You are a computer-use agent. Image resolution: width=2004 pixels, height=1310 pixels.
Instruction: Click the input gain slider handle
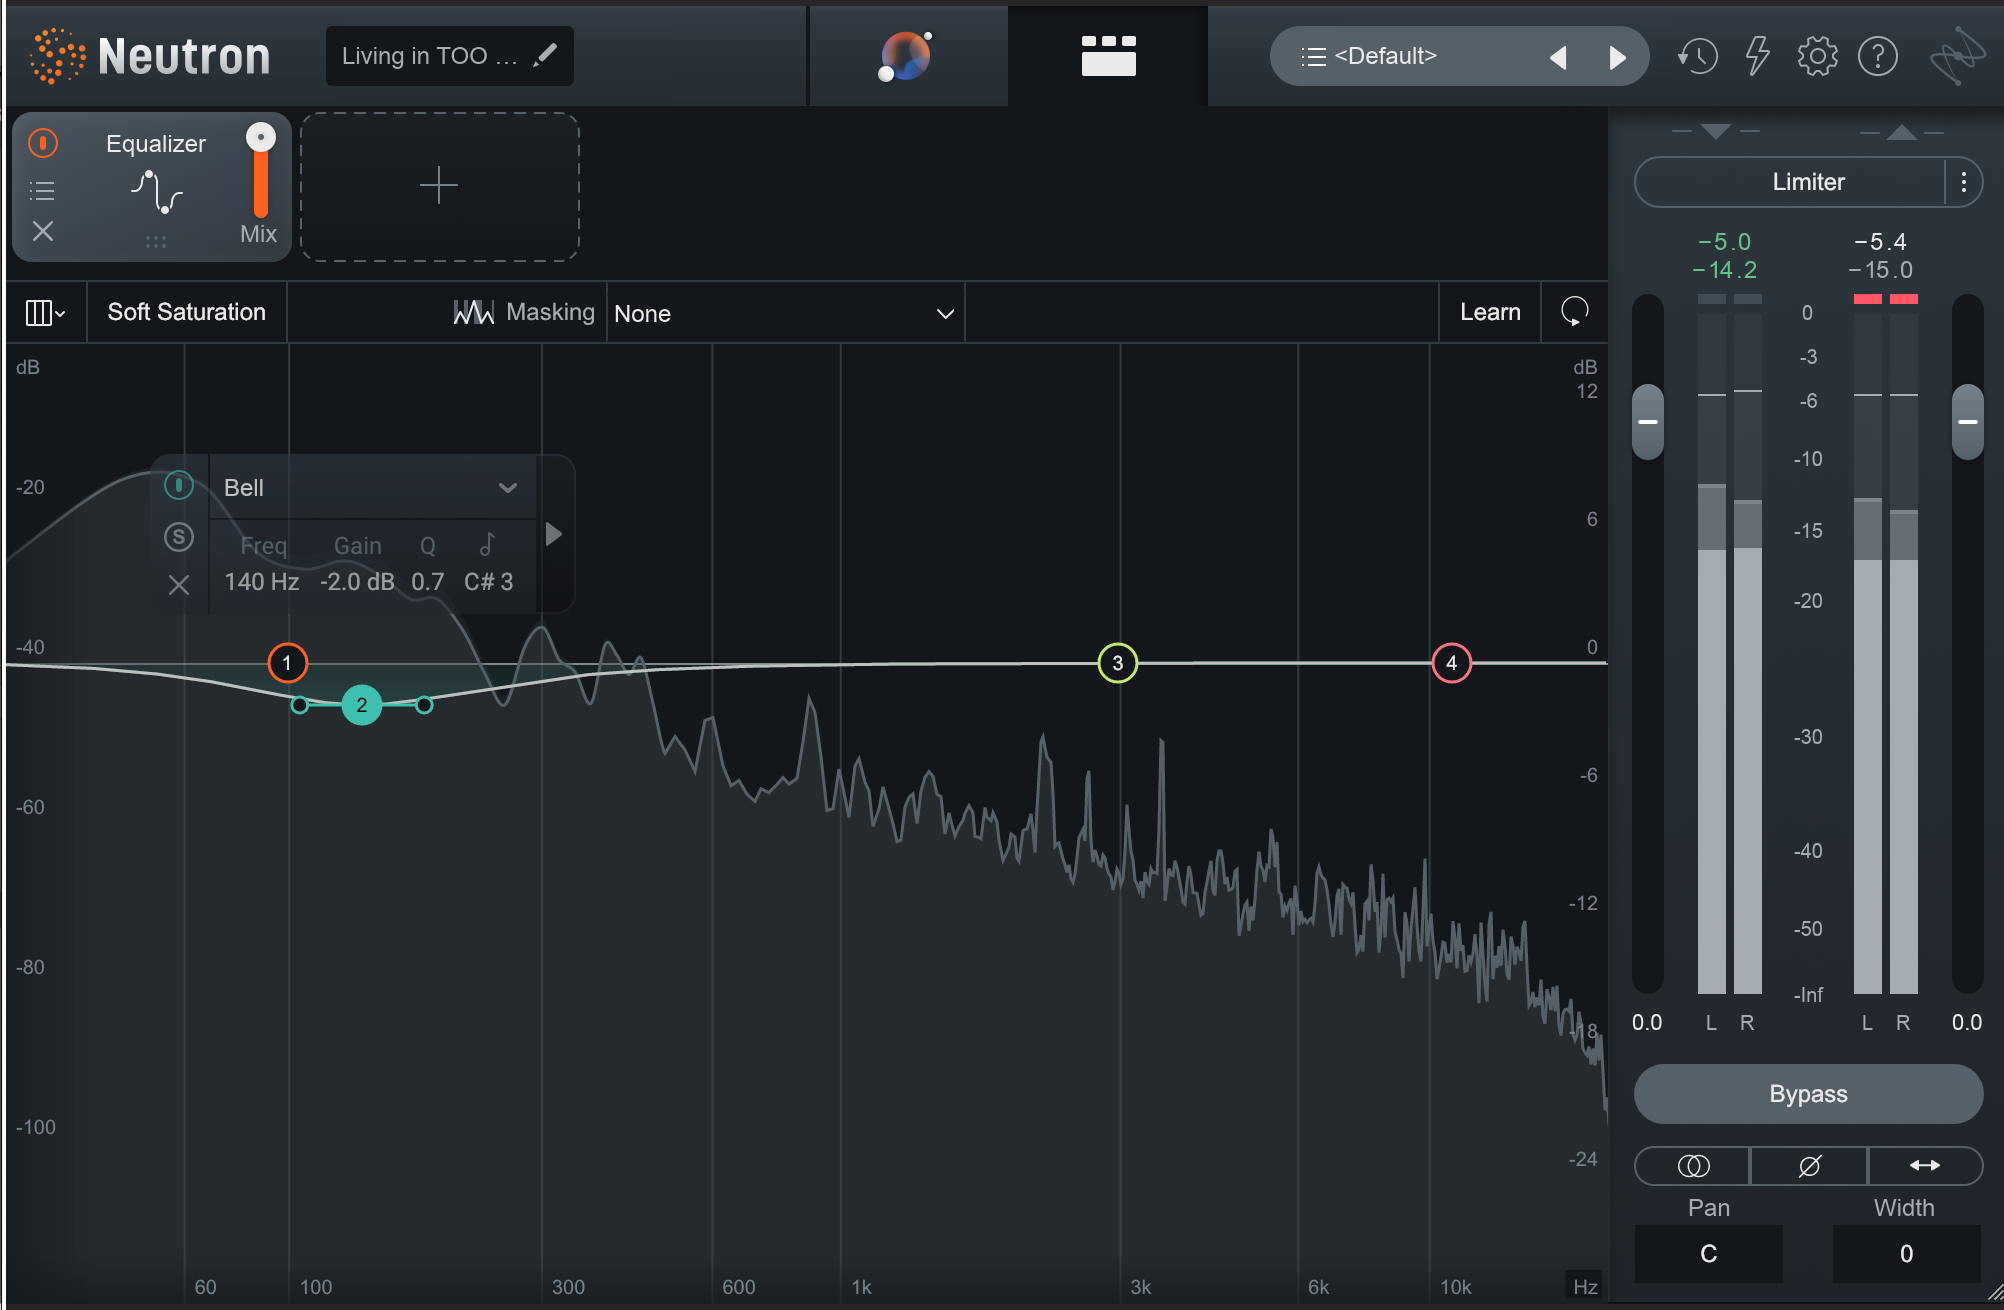1648,422
